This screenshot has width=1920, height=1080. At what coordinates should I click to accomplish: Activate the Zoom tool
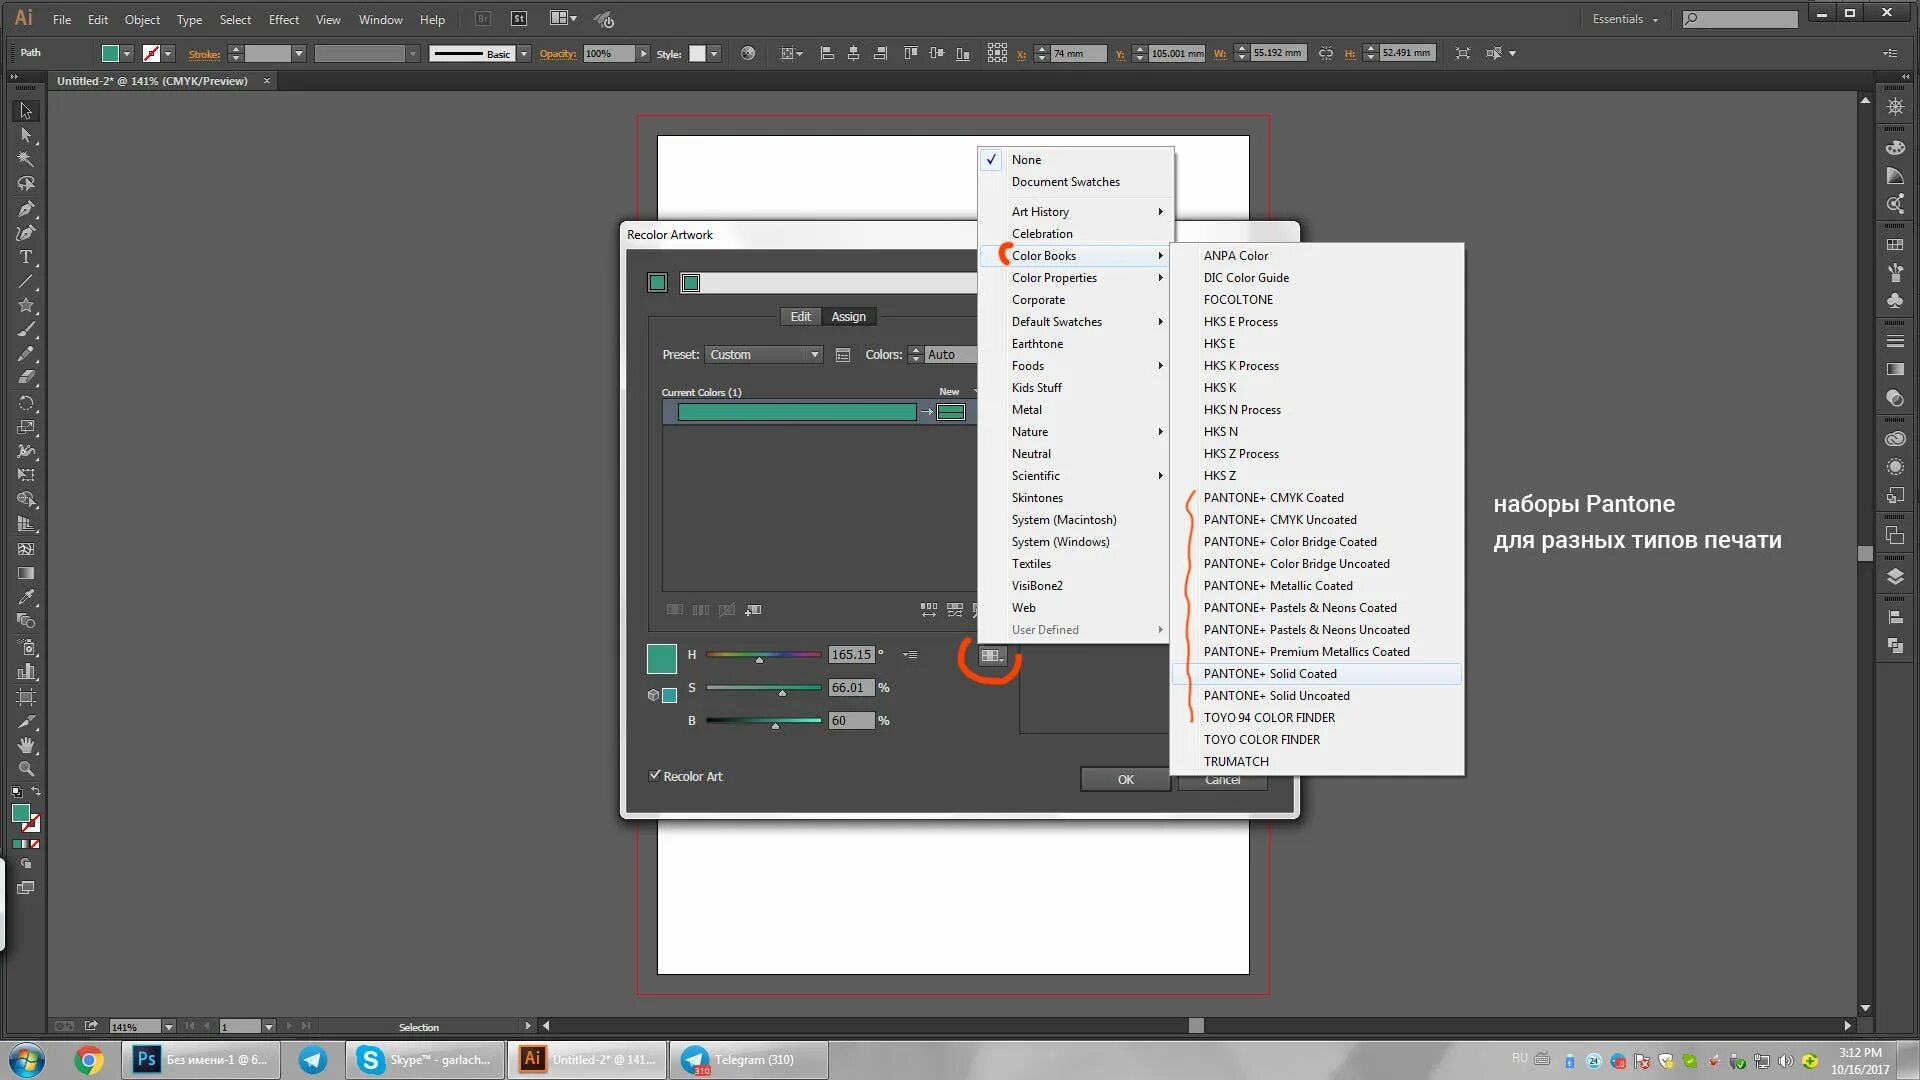tap(26, 769)
